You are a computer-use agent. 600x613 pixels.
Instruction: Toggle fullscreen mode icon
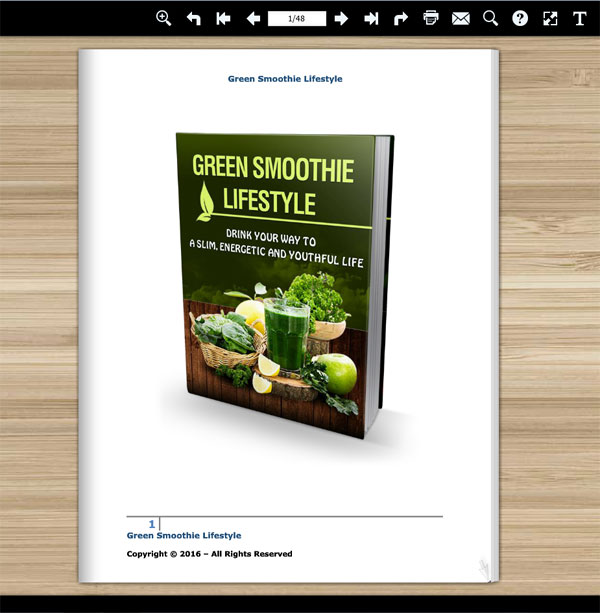tap(550, 18)
